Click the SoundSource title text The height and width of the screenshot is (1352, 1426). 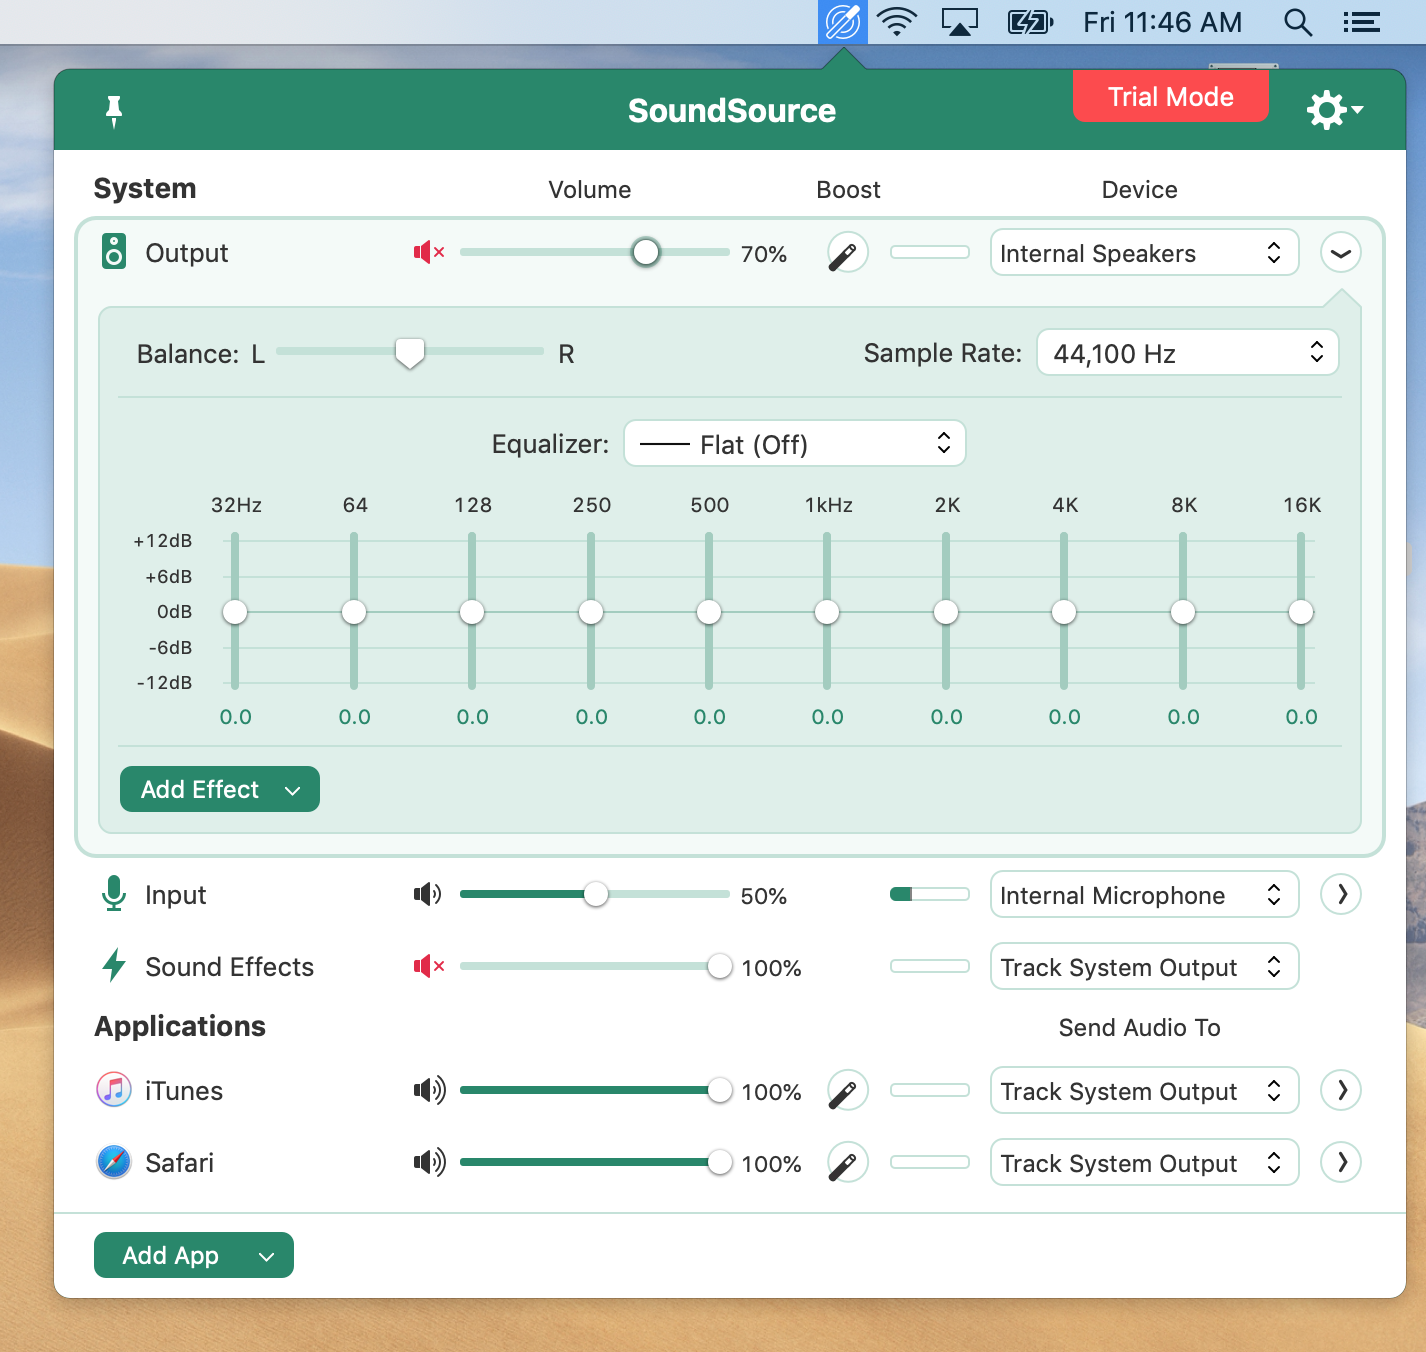[732, 110]
